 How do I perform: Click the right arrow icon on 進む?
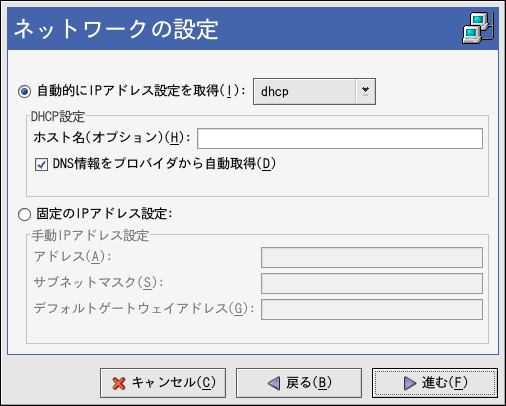click(x=410, y=383)
